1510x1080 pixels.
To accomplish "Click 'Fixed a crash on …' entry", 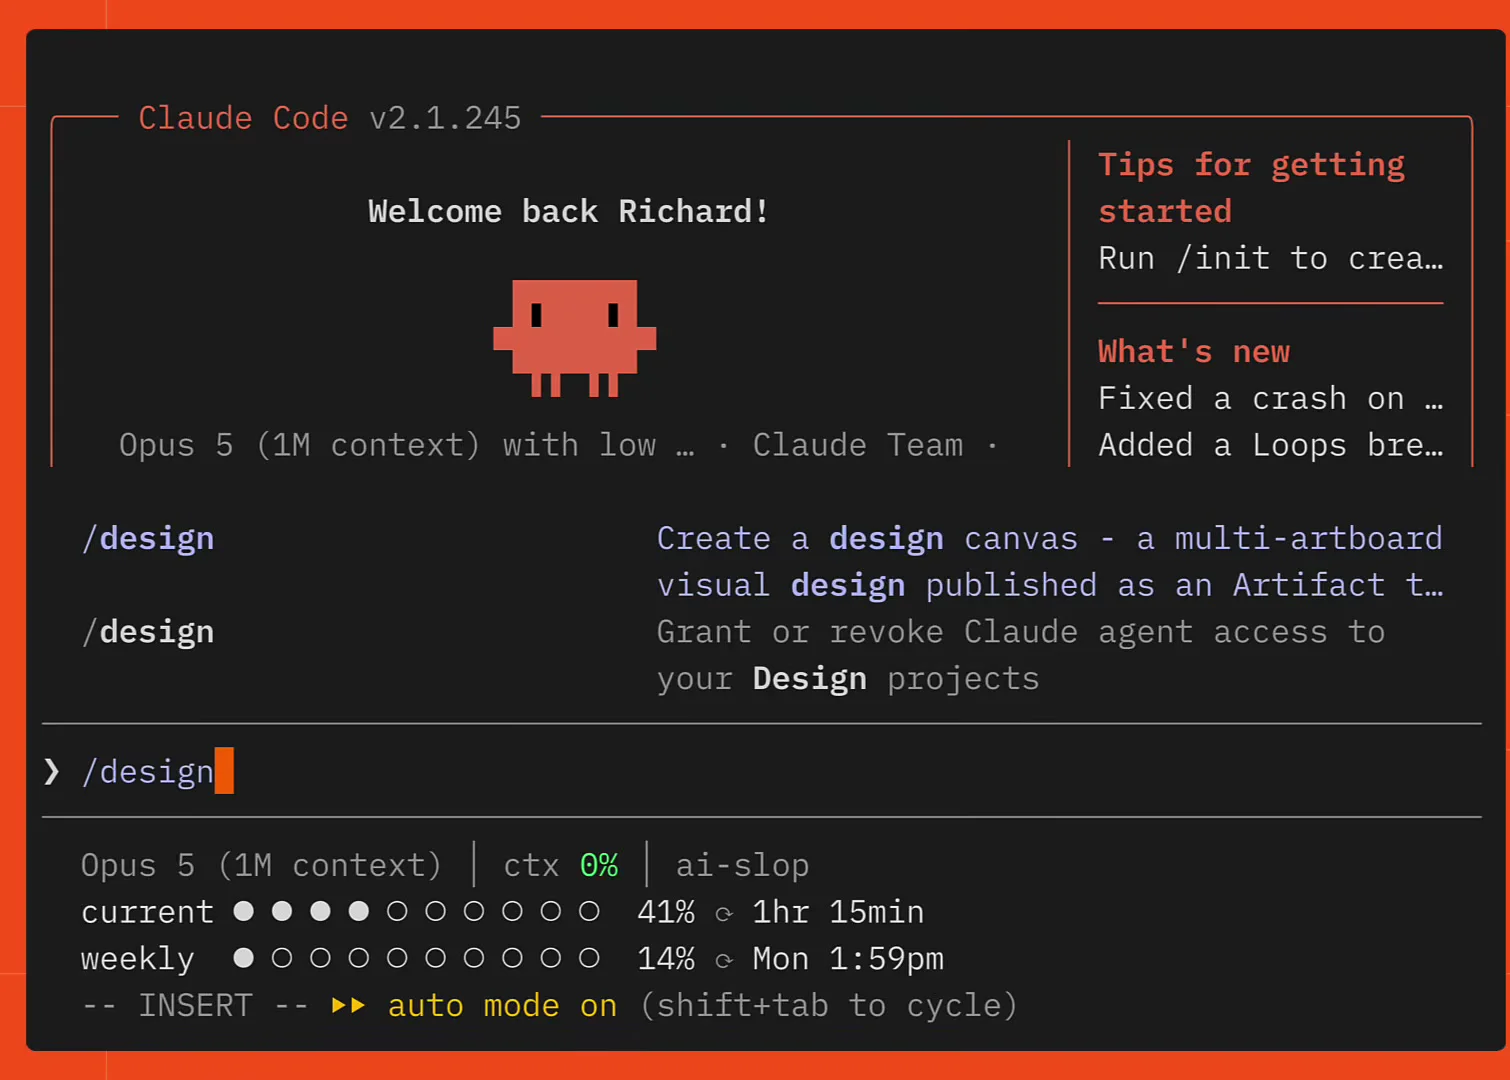I will coord(1271,398).
